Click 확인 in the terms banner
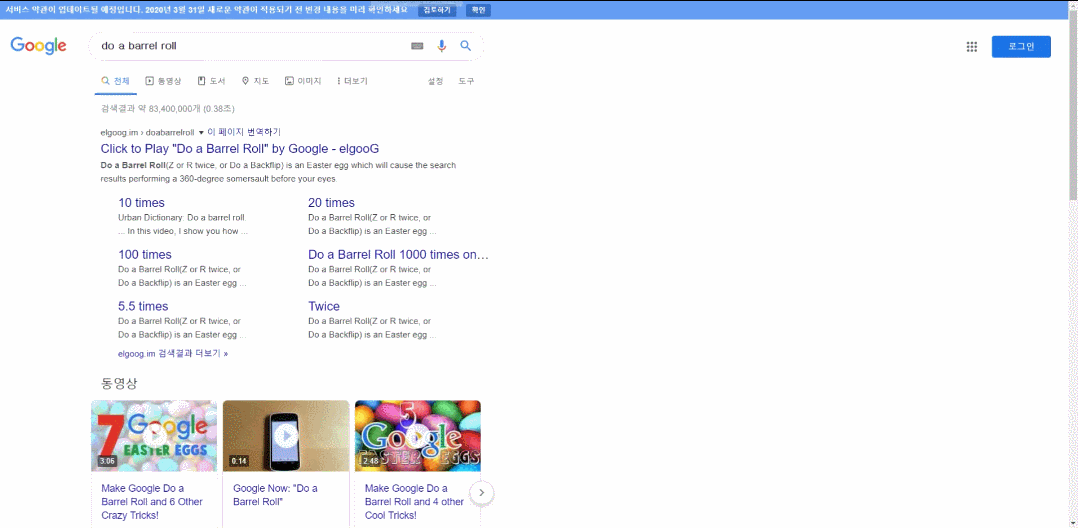The width and height of the screenshot is (1078, 528). tap(478, 10)
